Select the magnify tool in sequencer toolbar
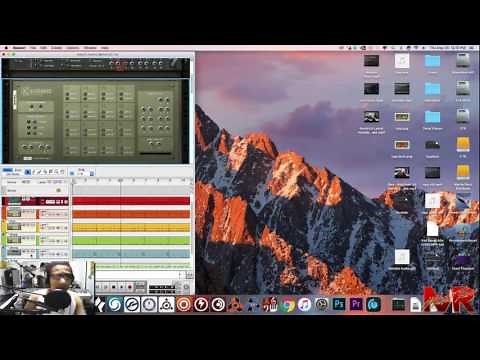The image size is (480, 360). click(56, 172)
